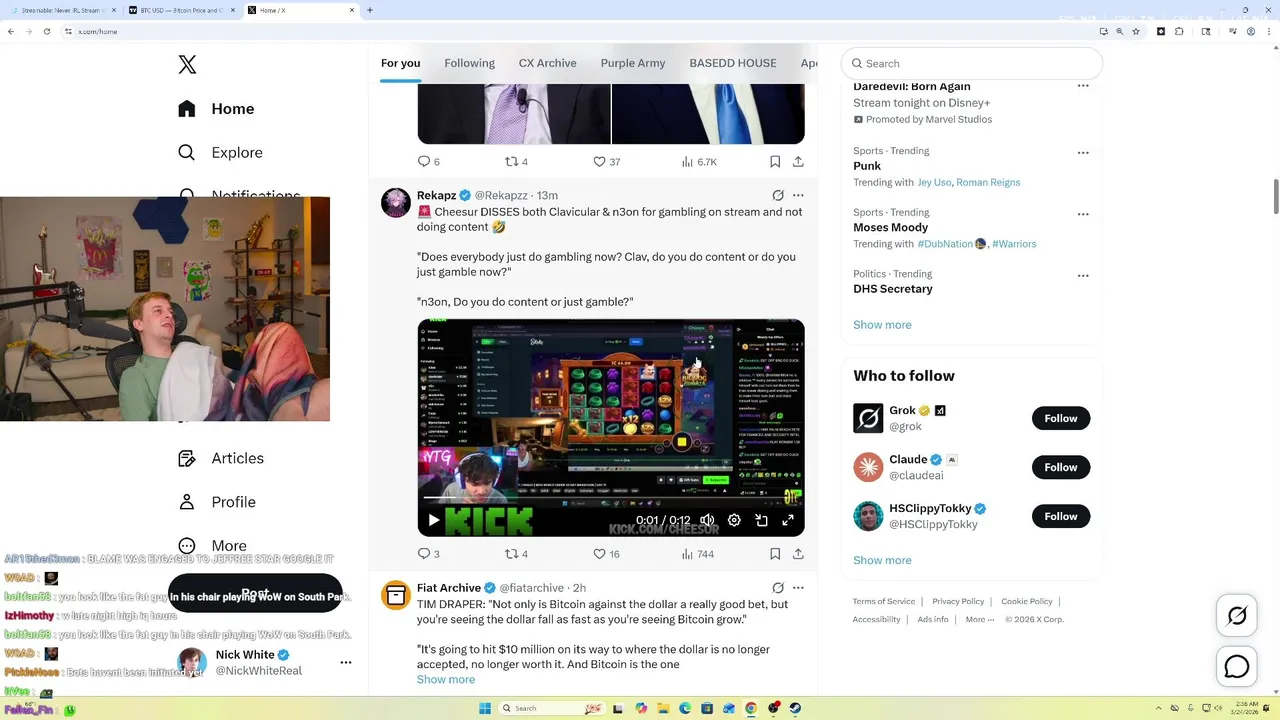Viewport: 1280px width, 720px height.
Task: Open Windows Start menu
Action: point(485,708)
